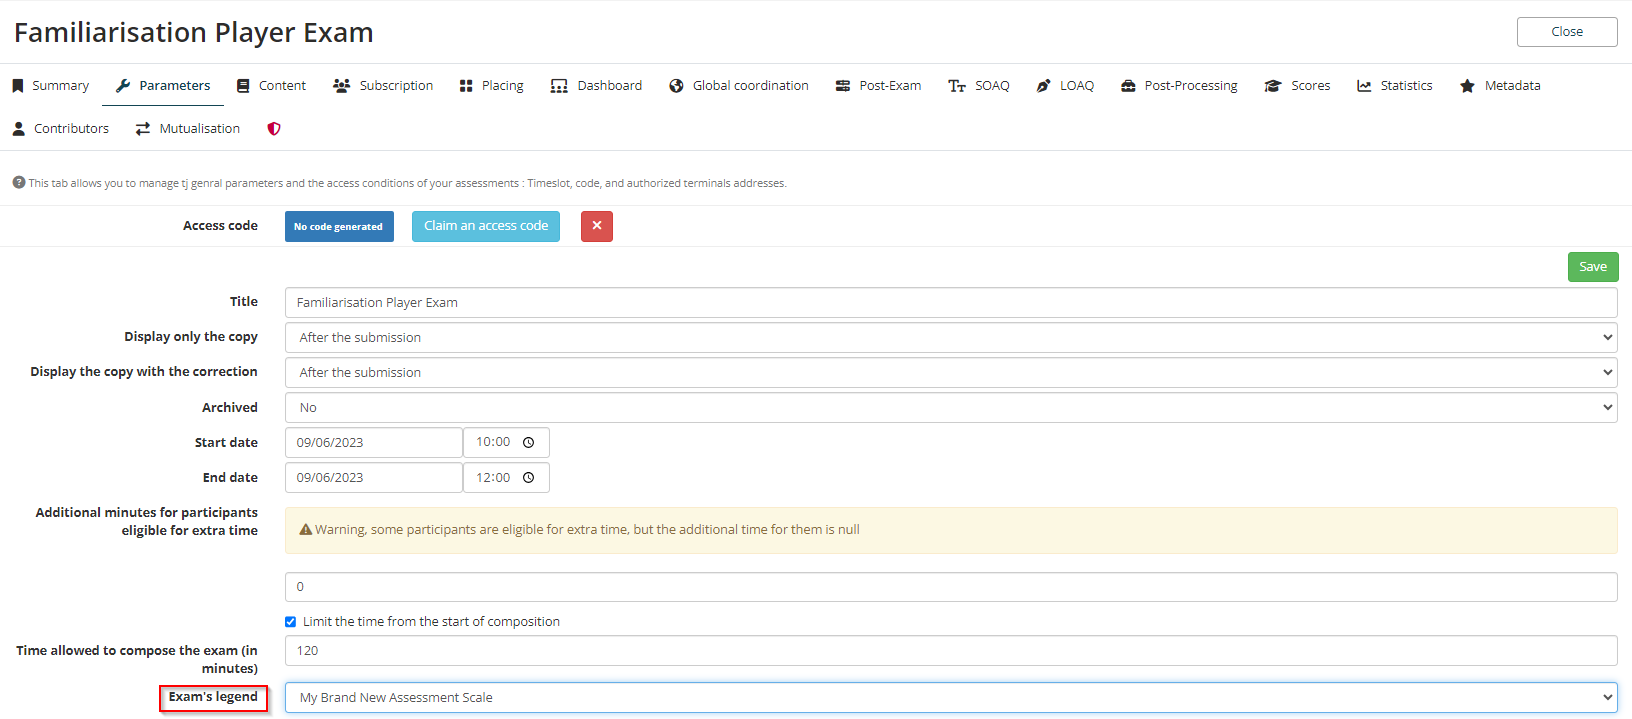
Task: Click the Start date field
Action: point(373,443)
